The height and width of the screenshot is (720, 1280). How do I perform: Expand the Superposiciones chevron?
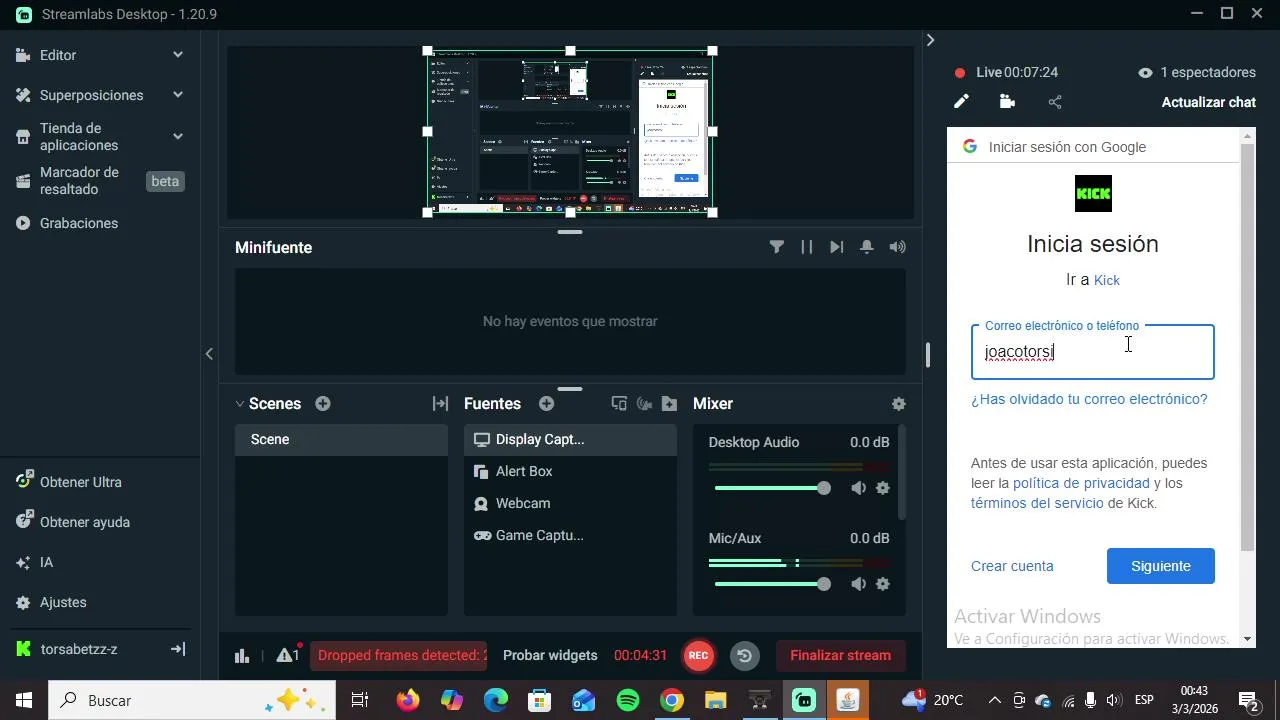click(x=178, y=95)
